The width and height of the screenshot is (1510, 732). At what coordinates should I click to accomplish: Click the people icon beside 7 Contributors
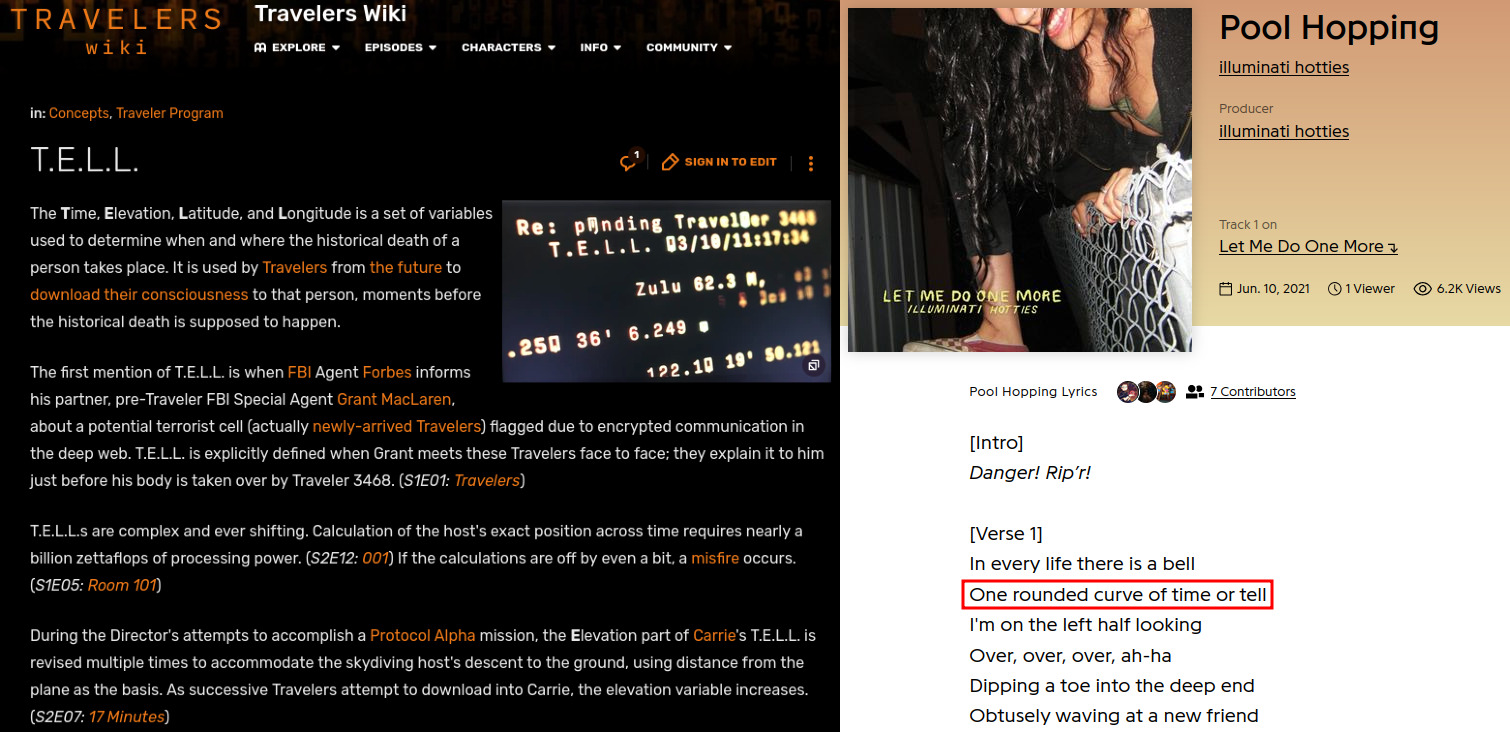pos(1194,392)
